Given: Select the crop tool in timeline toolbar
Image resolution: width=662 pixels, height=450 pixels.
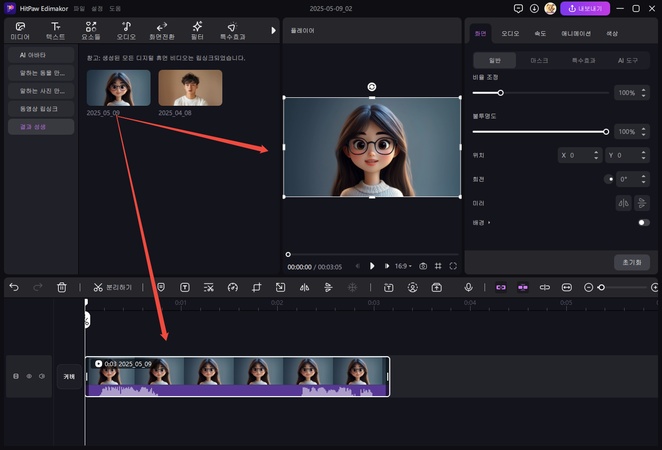Looking at the screenshot, I should [x=256, y=287].
